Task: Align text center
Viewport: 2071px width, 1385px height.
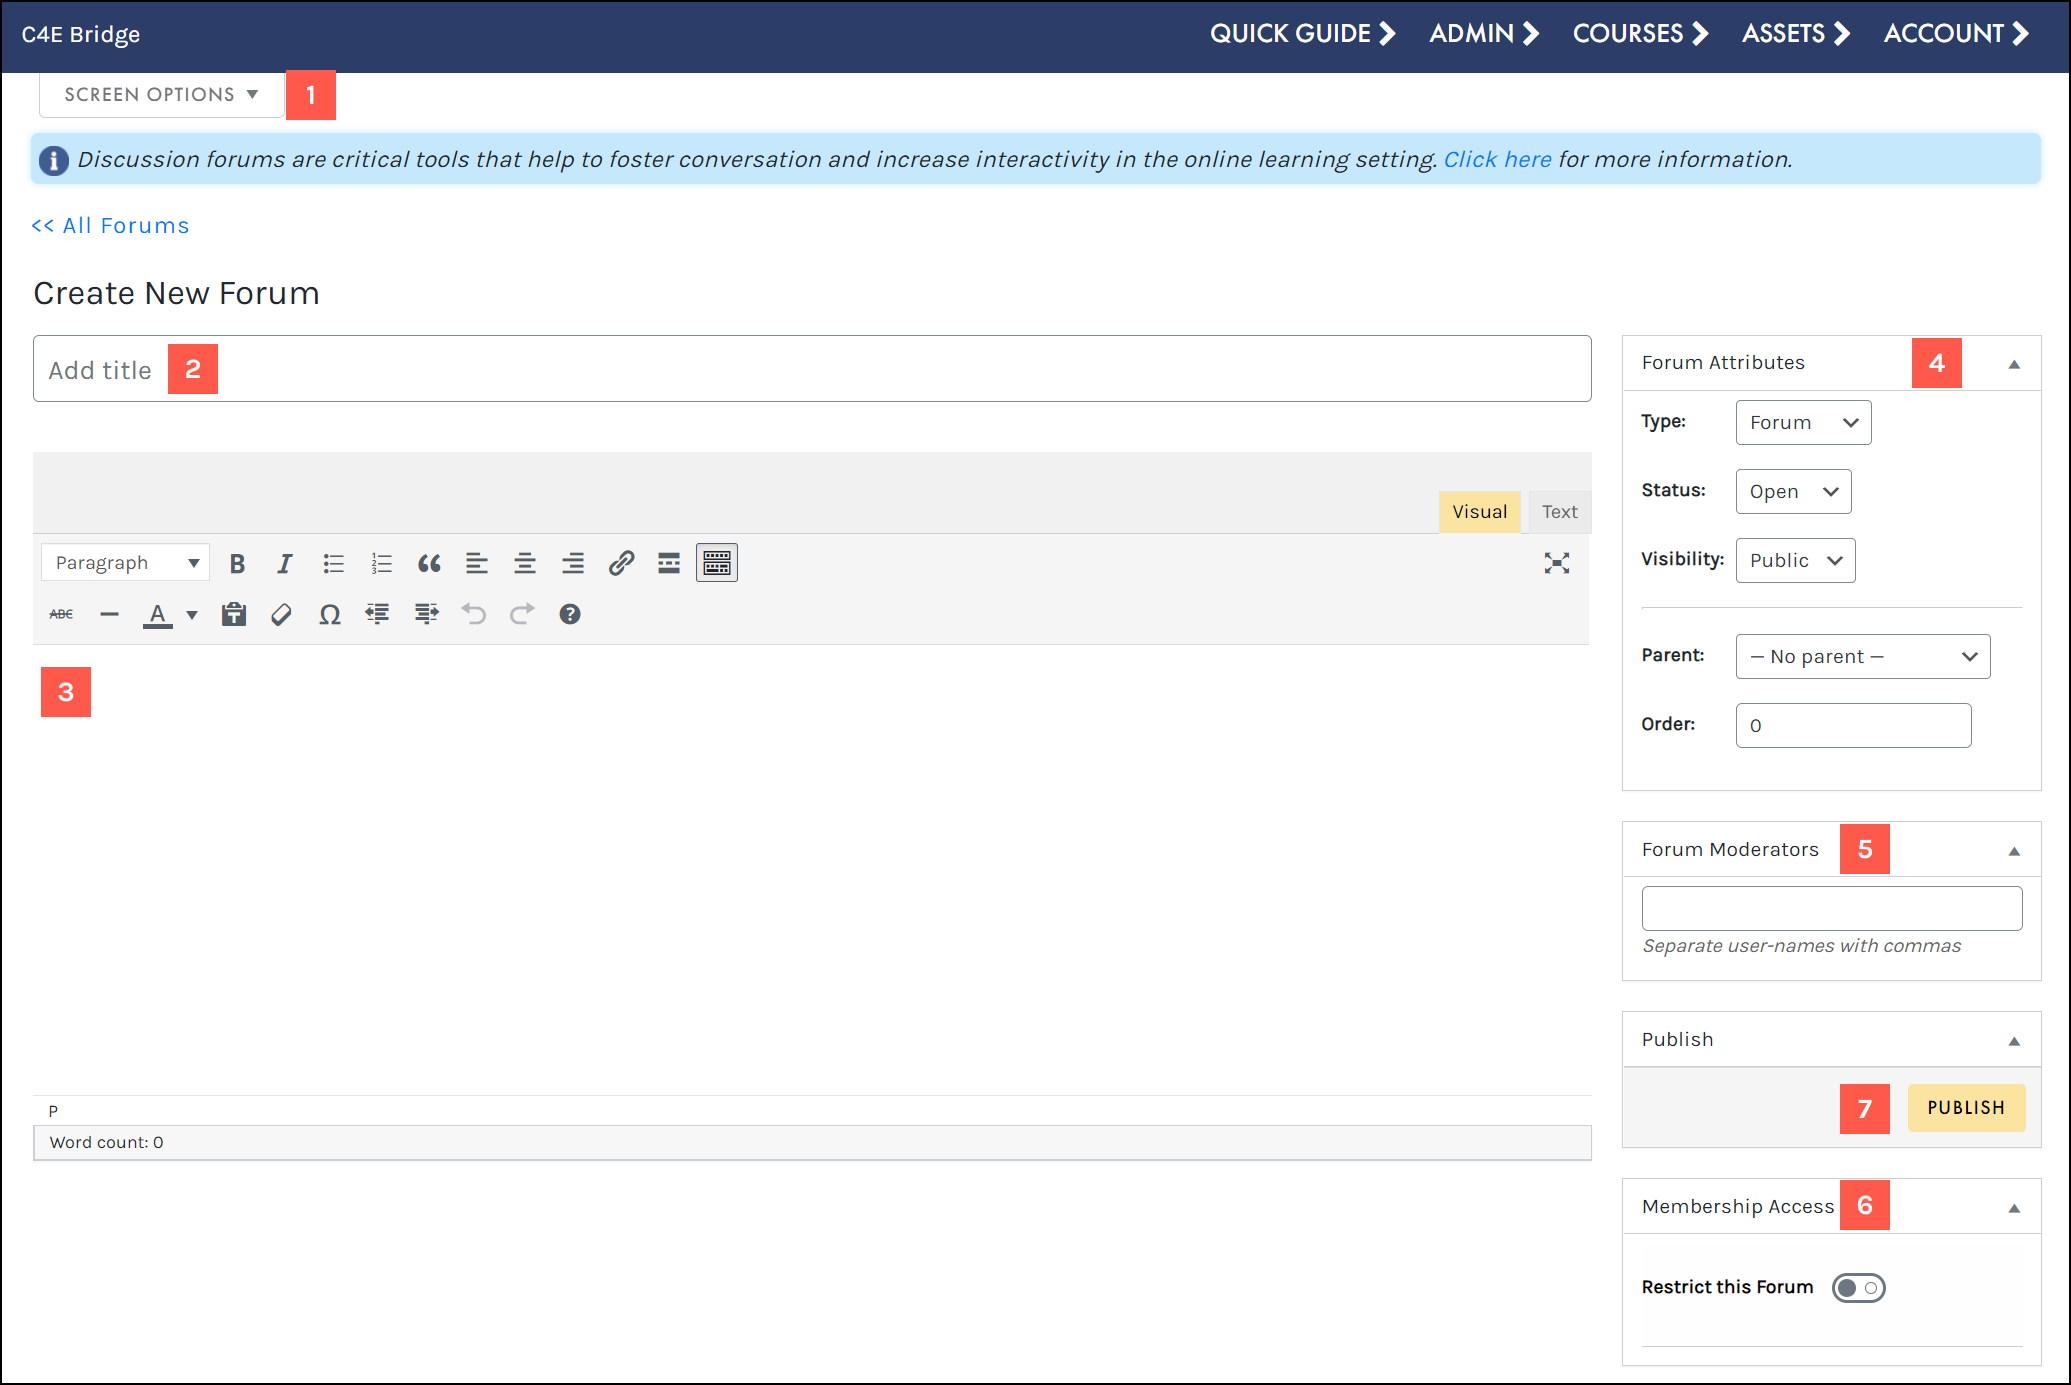Action: (x=525, y=563)
